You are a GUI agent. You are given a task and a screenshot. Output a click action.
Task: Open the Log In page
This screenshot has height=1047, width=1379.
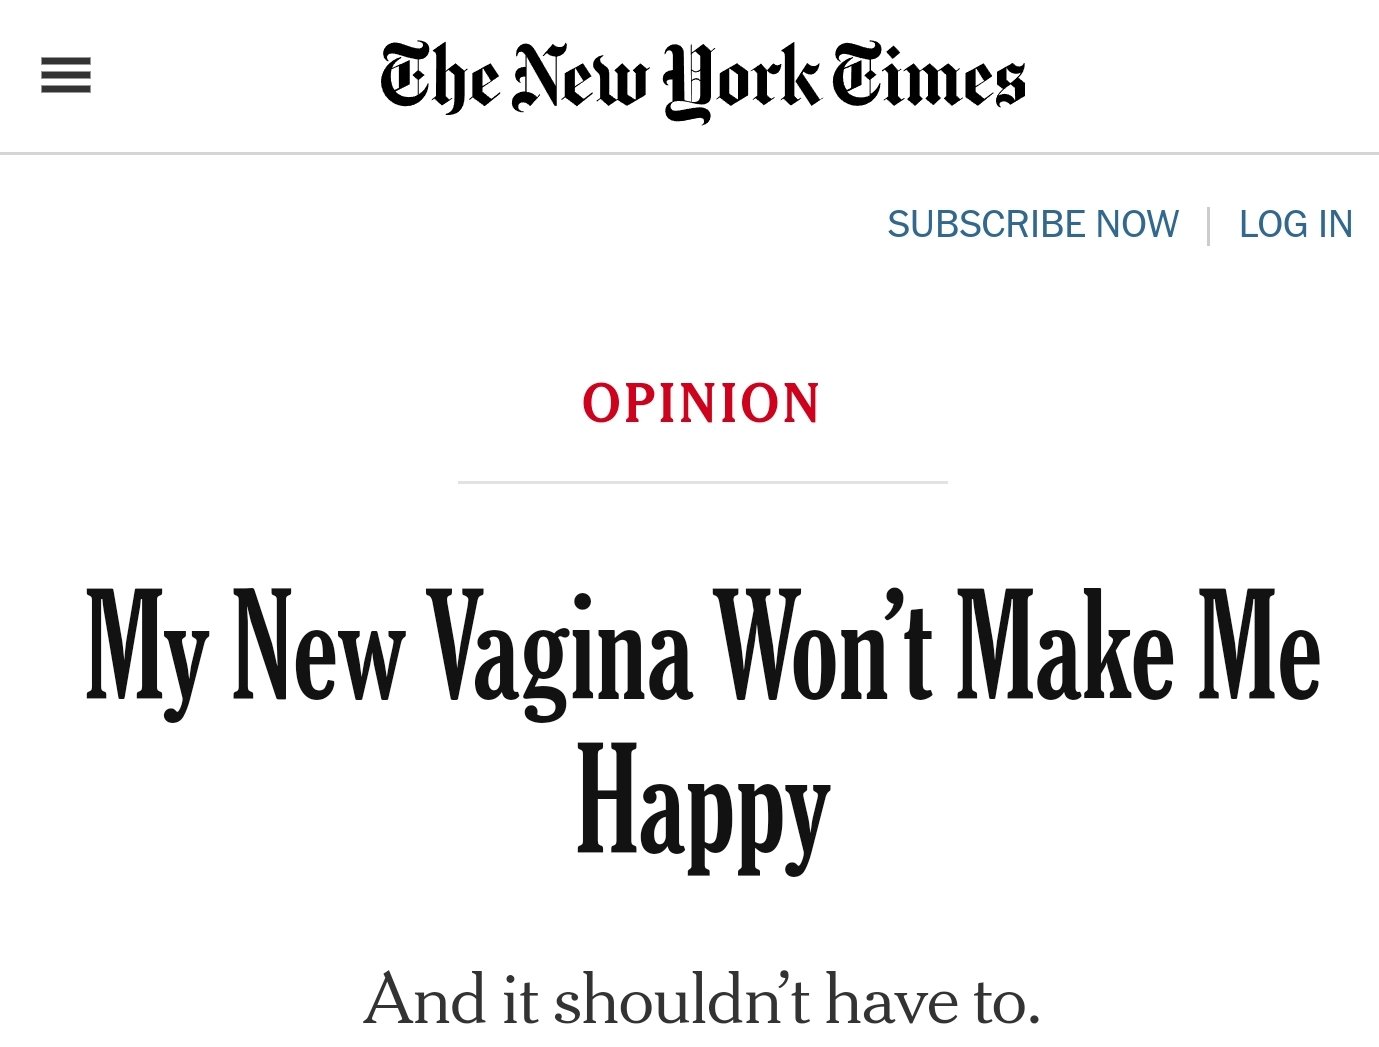1295,224
